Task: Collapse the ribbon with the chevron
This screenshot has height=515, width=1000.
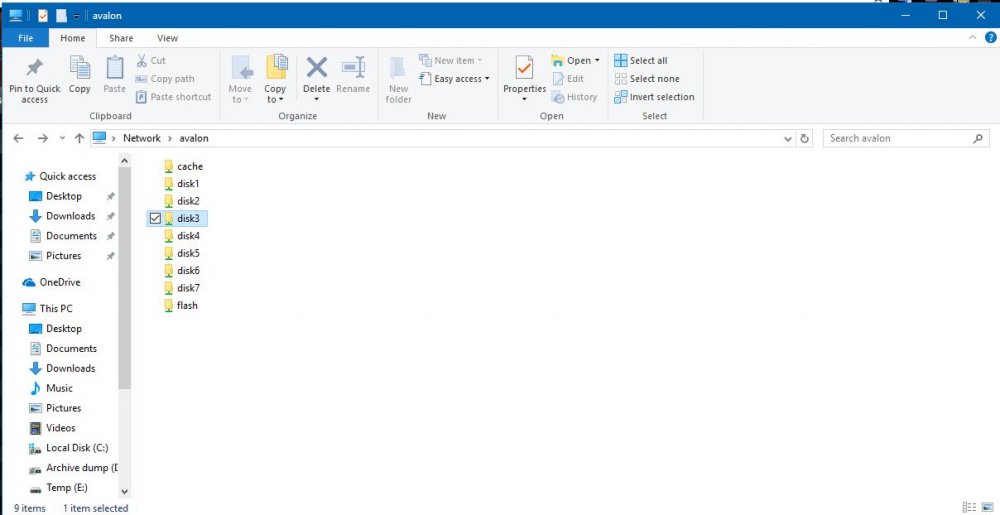Action: click(972, 38)
